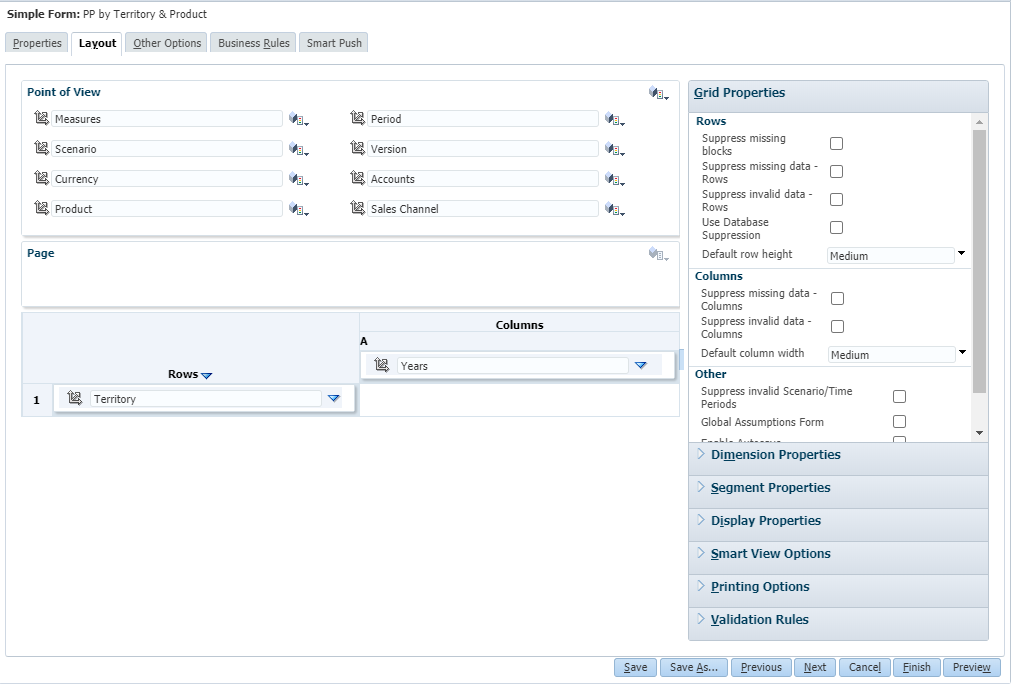Open the Page section member selector icon
Image resolution: width=1011 pixels, height=687 pixels.
click(x=657, y=254)
